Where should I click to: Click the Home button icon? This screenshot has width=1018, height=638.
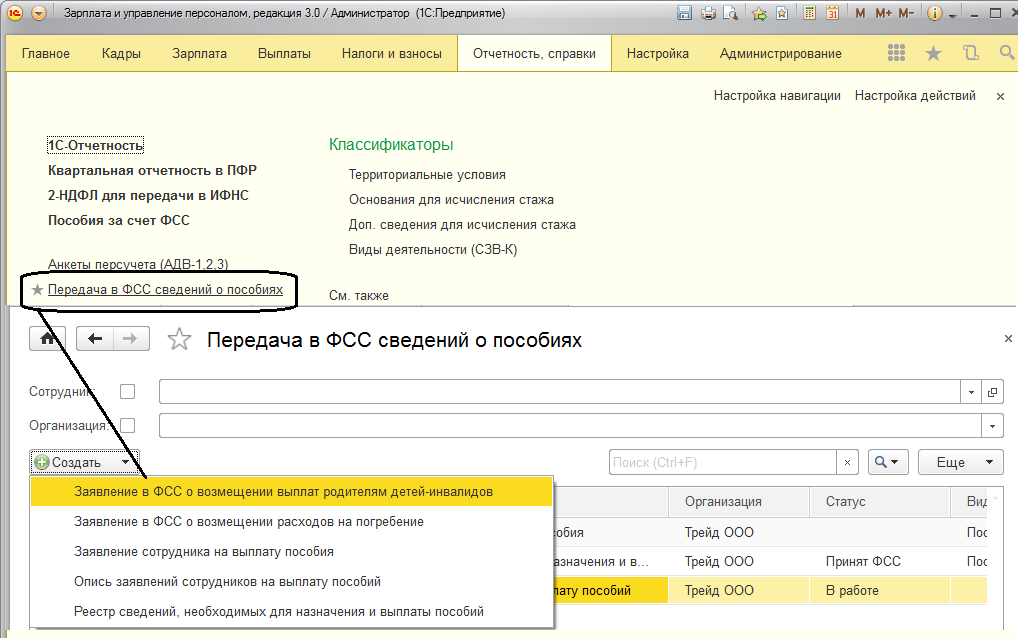tap(48, 339)
